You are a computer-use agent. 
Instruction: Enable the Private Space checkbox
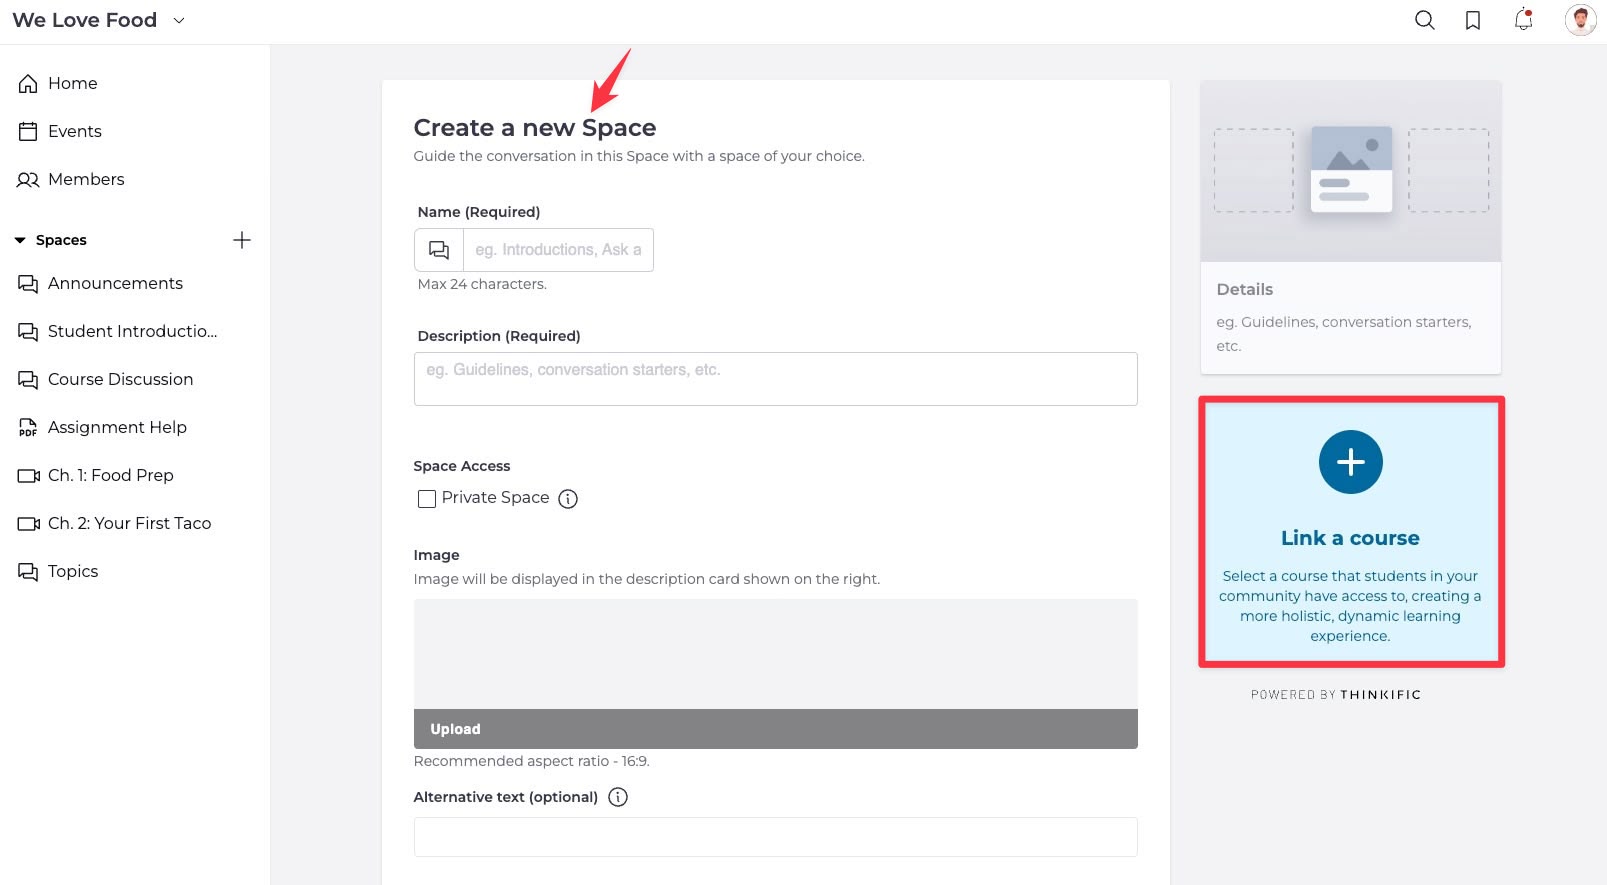point(427,499)
